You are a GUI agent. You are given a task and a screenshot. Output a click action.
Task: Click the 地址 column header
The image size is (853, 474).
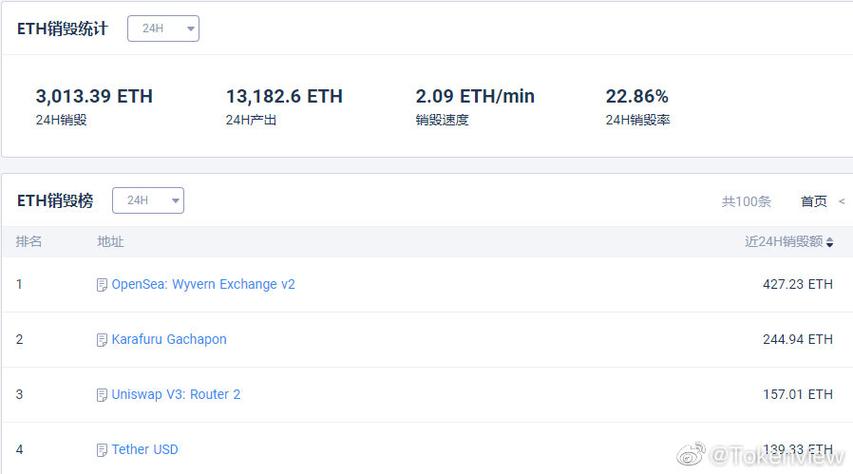(x=110, y=241)
